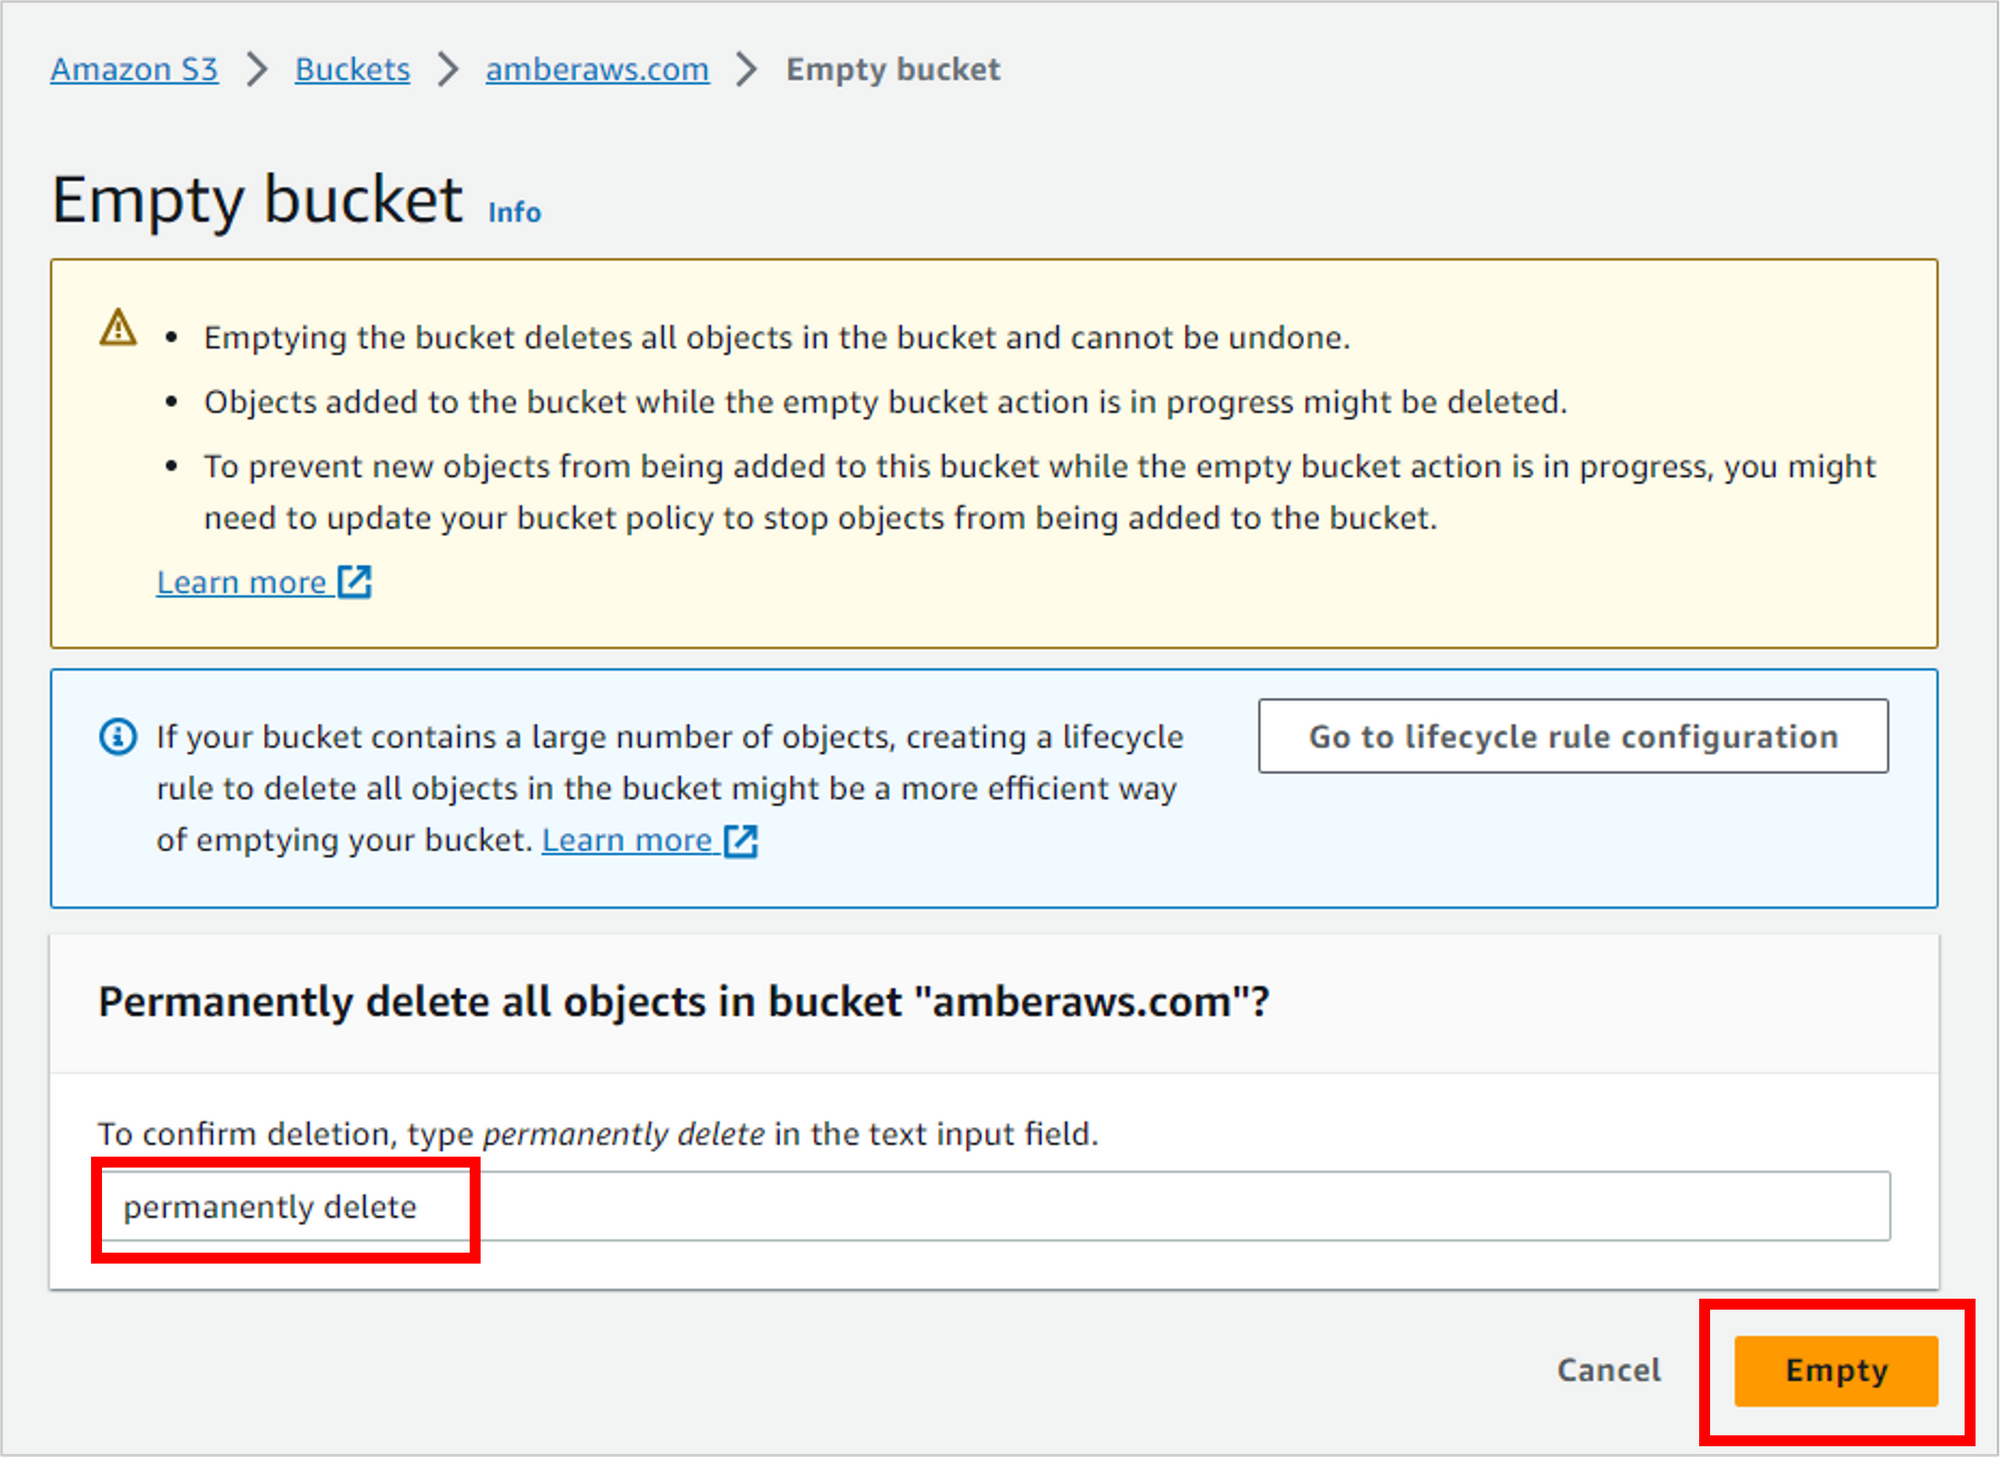Click the bullet 'Objects added to the bucket while'
The width and height of the screenshot is (2000, 1457).
pyautogui.click(x=886, y=402)
